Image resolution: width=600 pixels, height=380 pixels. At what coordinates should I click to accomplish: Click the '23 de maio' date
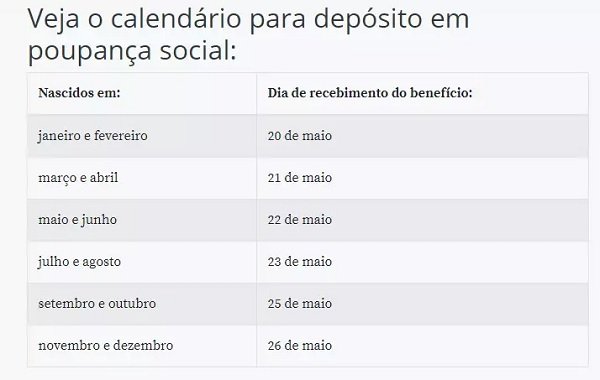coord(300,262)
